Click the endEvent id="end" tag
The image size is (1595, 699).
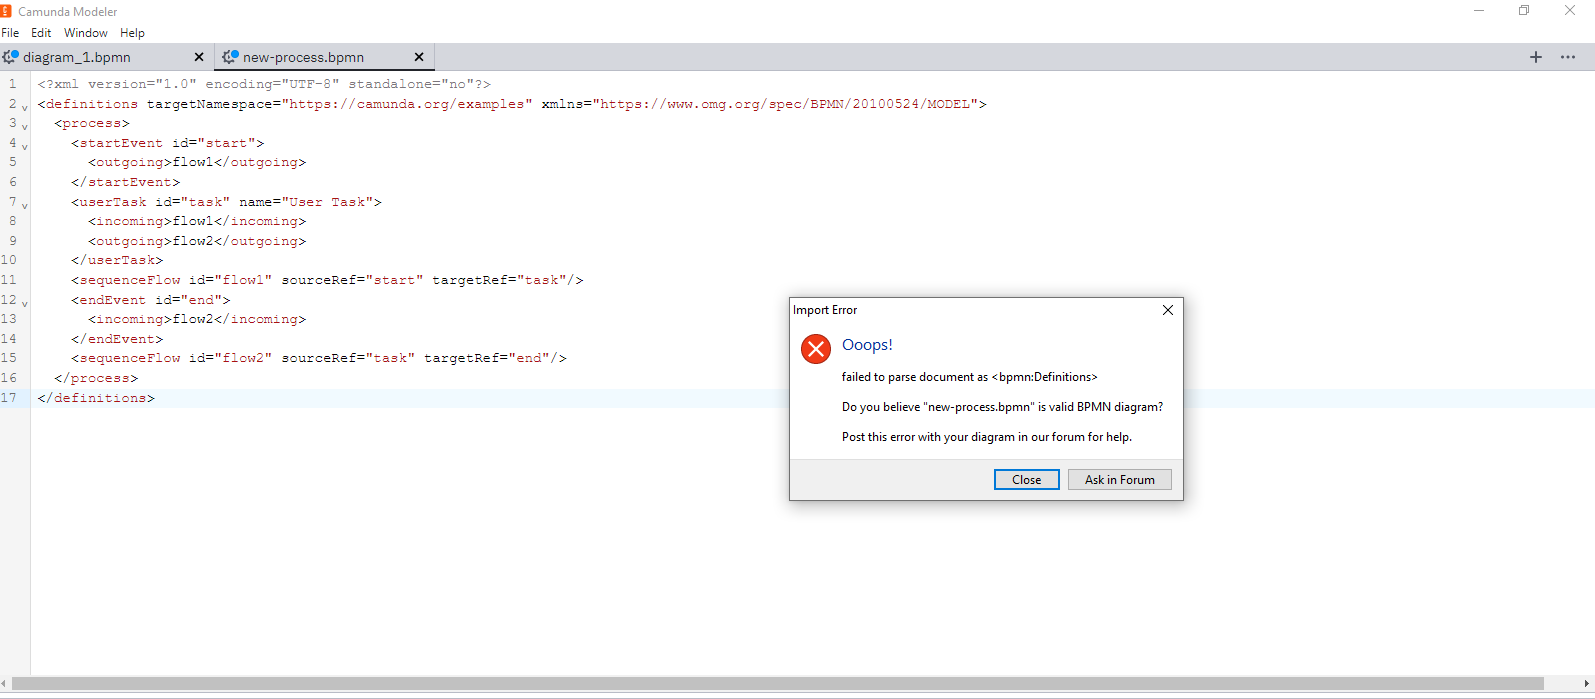(x=150, y=300)
